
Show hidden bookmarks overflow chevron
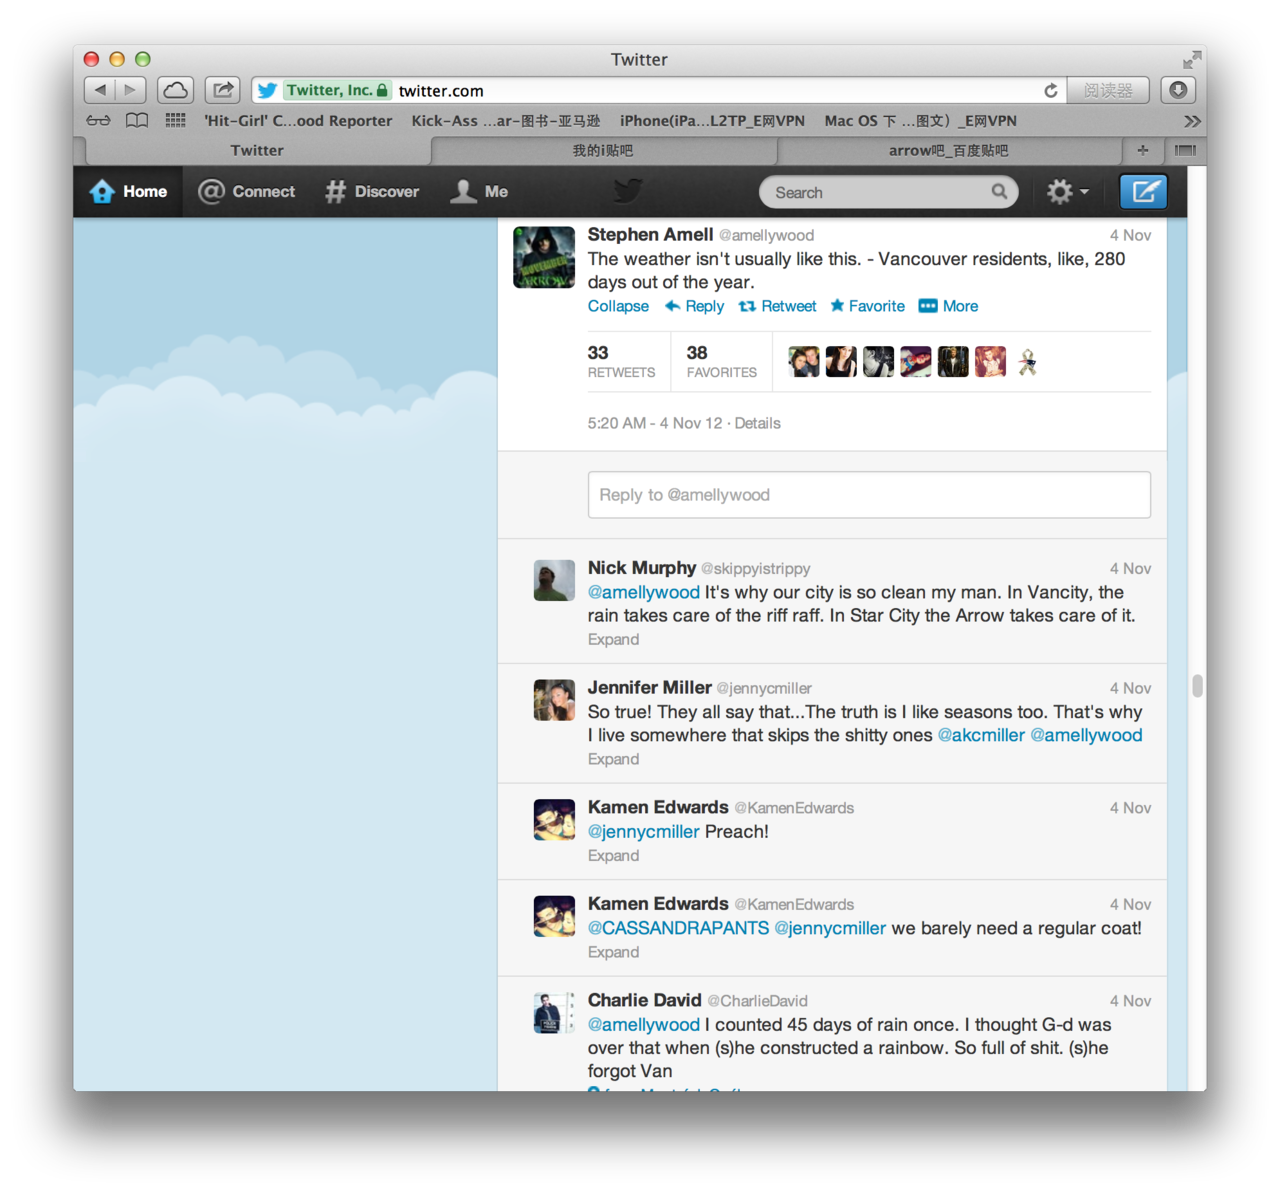(x=1192, y=121)
